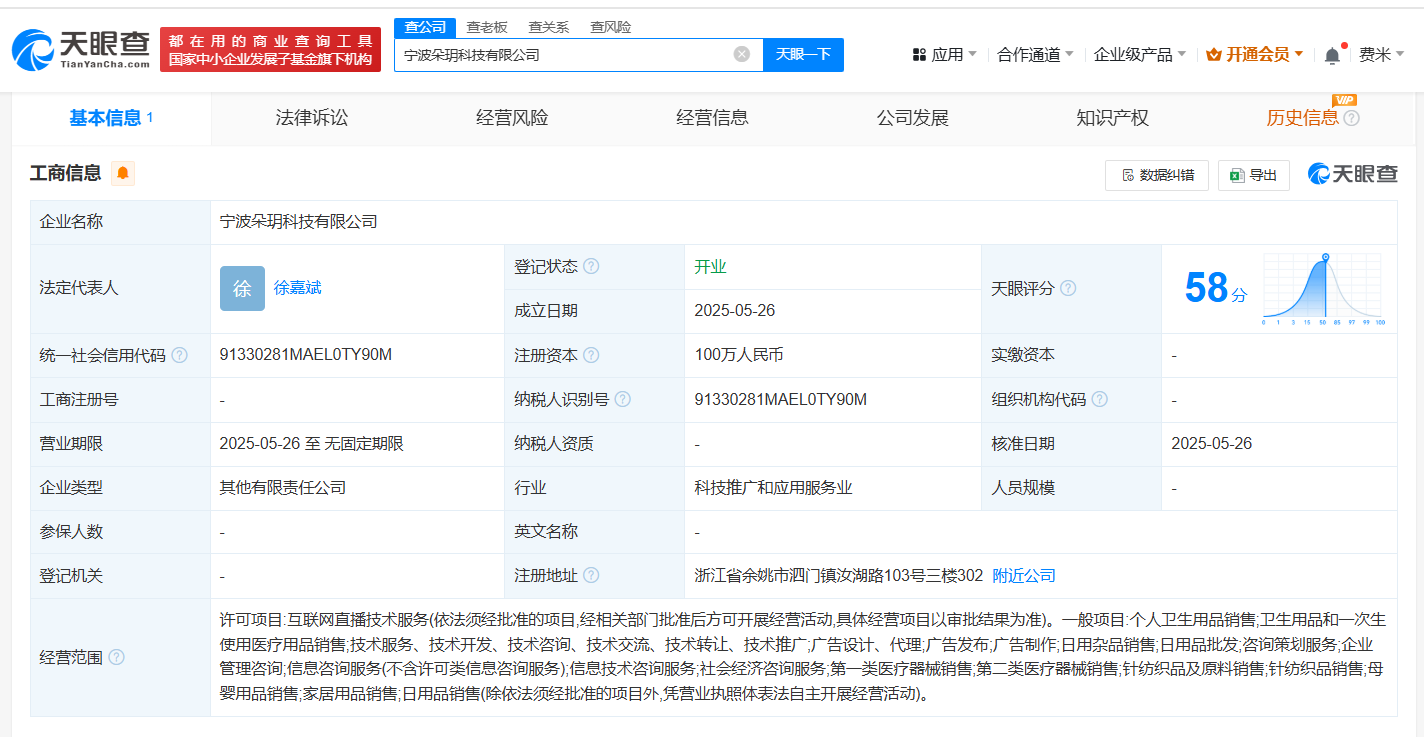This screenshot has height=737, width=1424.
Task: Click the red promotional banner
Action: [x=270, y=50]
